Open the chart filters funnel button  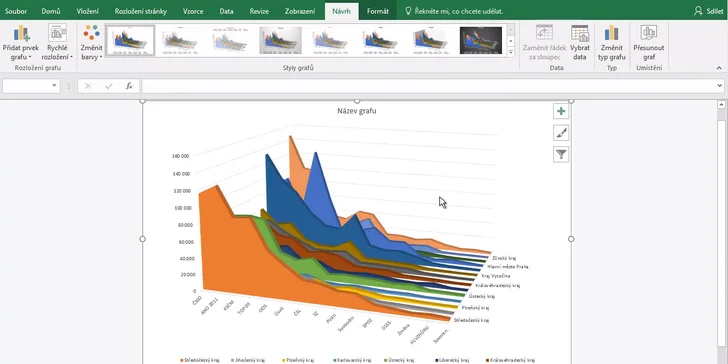coord(561,154)
